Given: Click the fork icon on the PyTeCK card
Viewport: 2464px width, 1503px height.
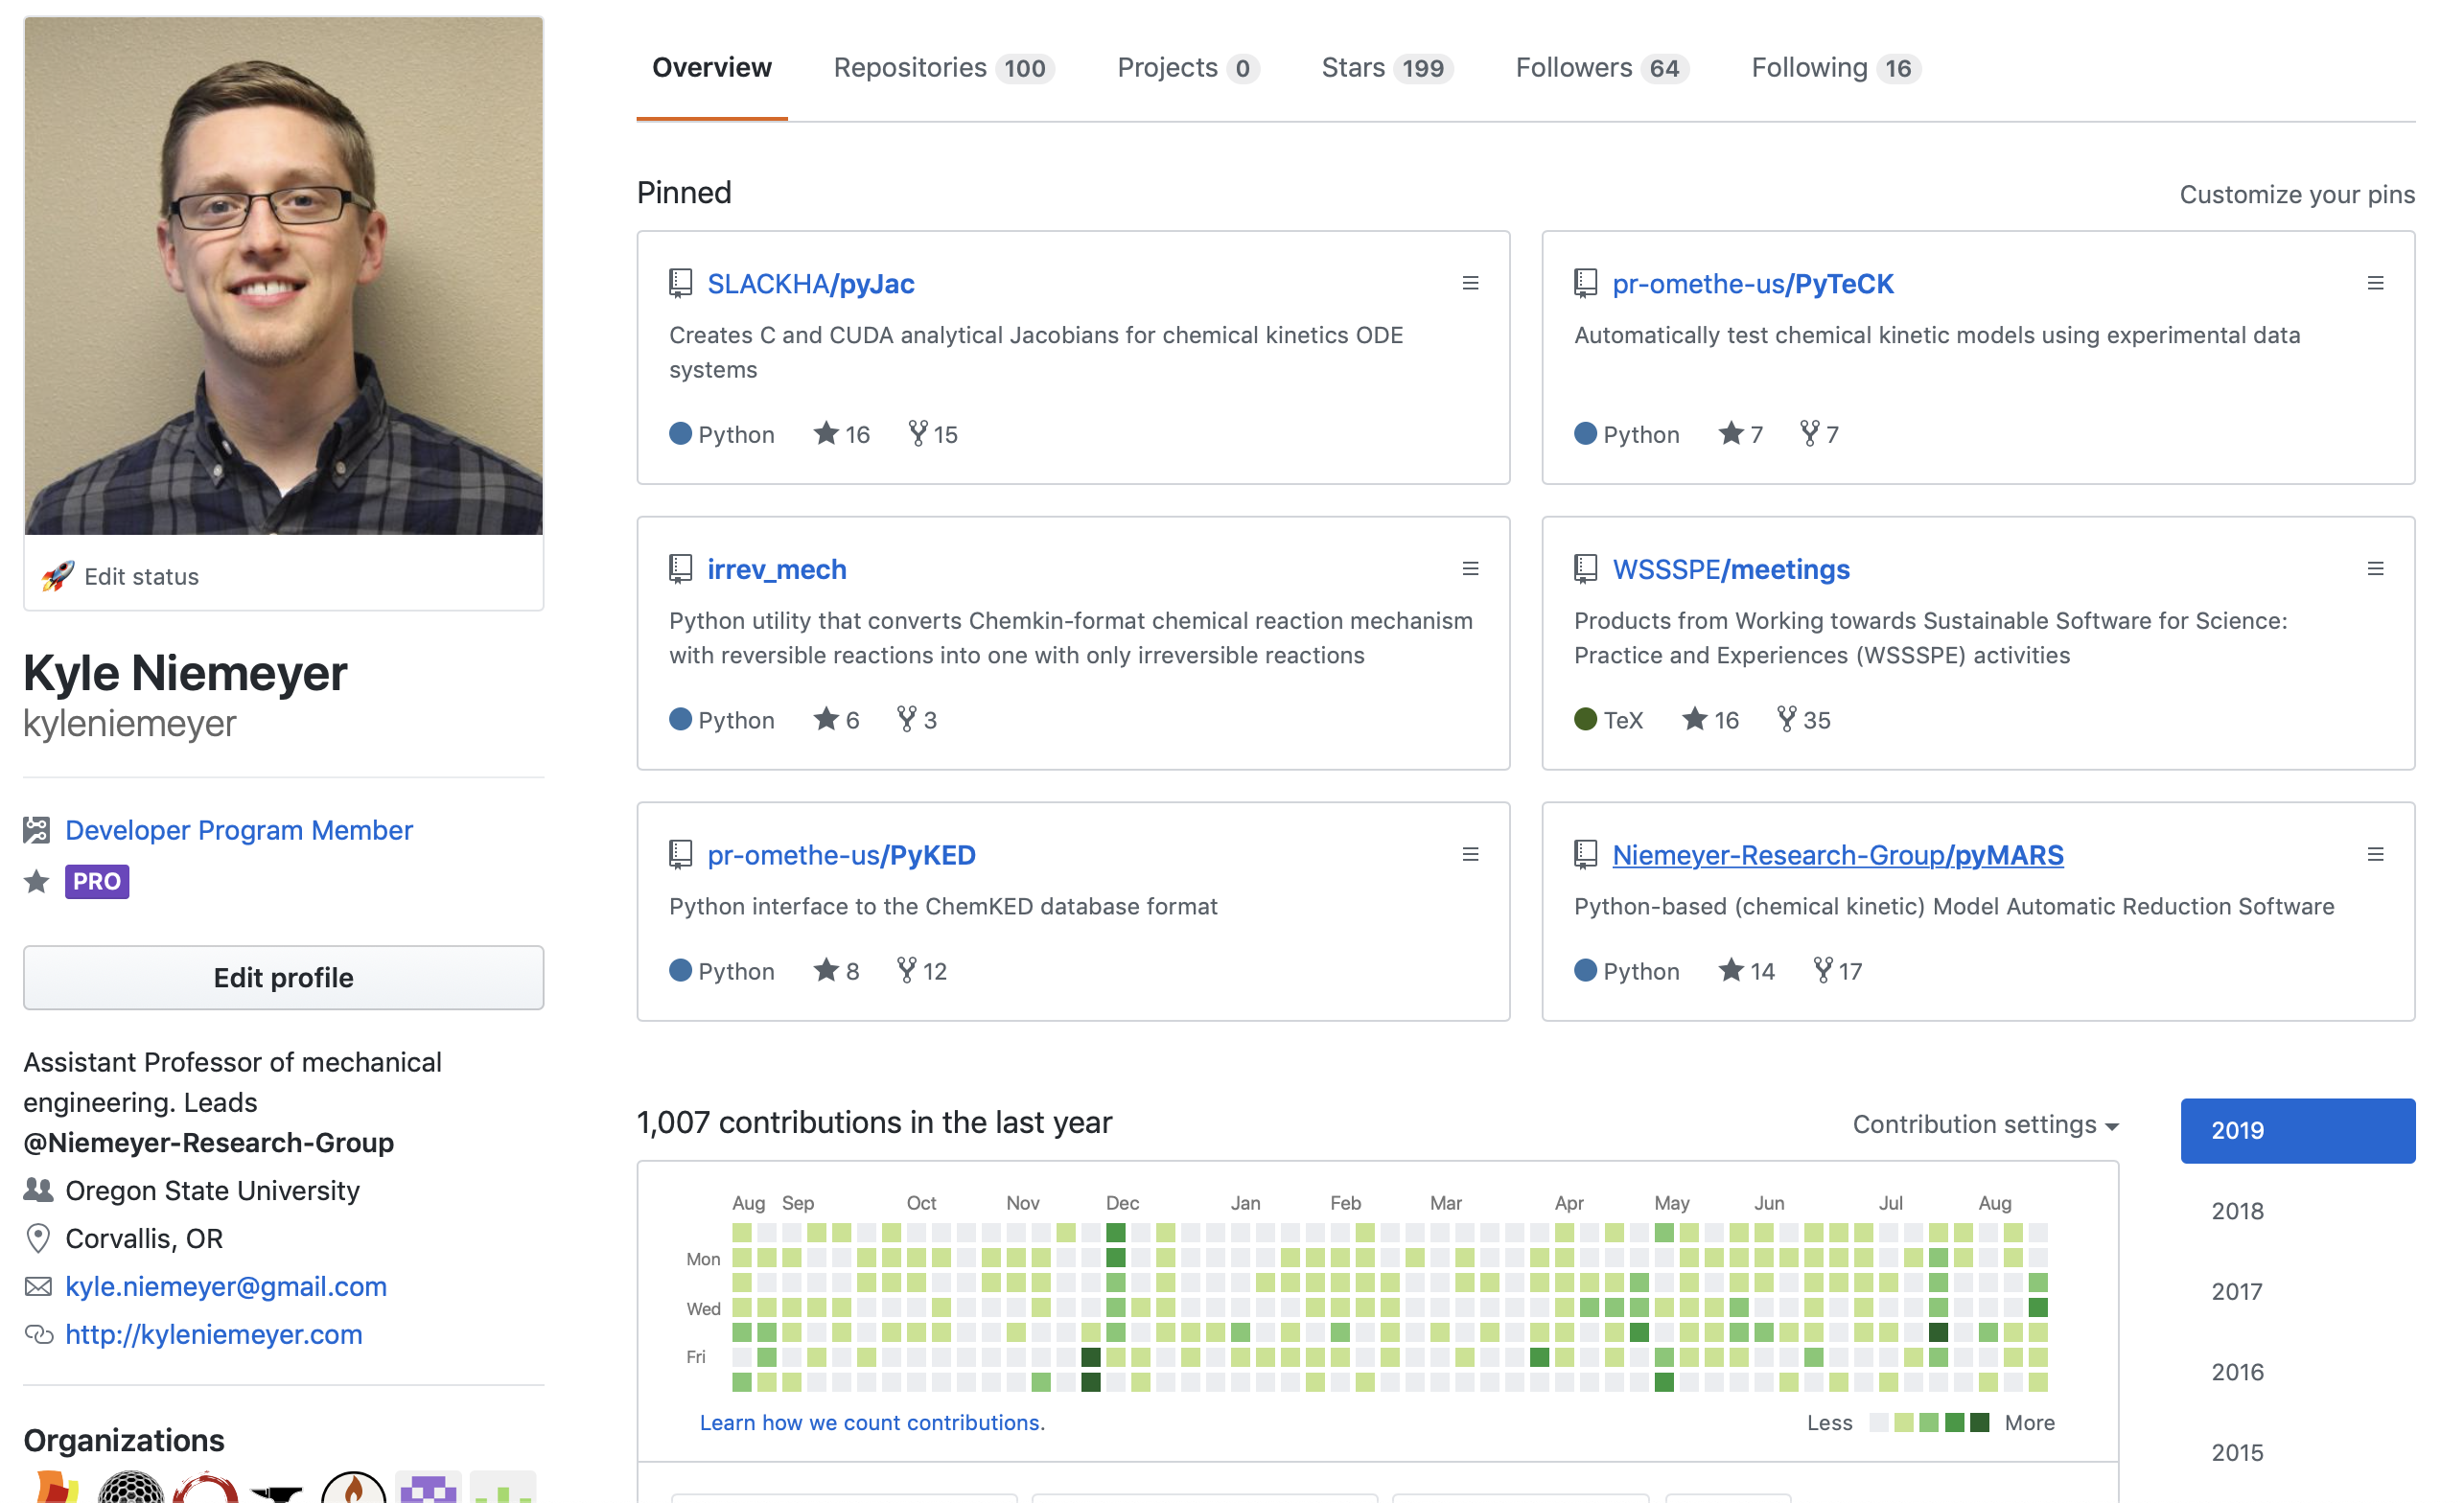Looking at the screenshot, I should [1808, 434].
